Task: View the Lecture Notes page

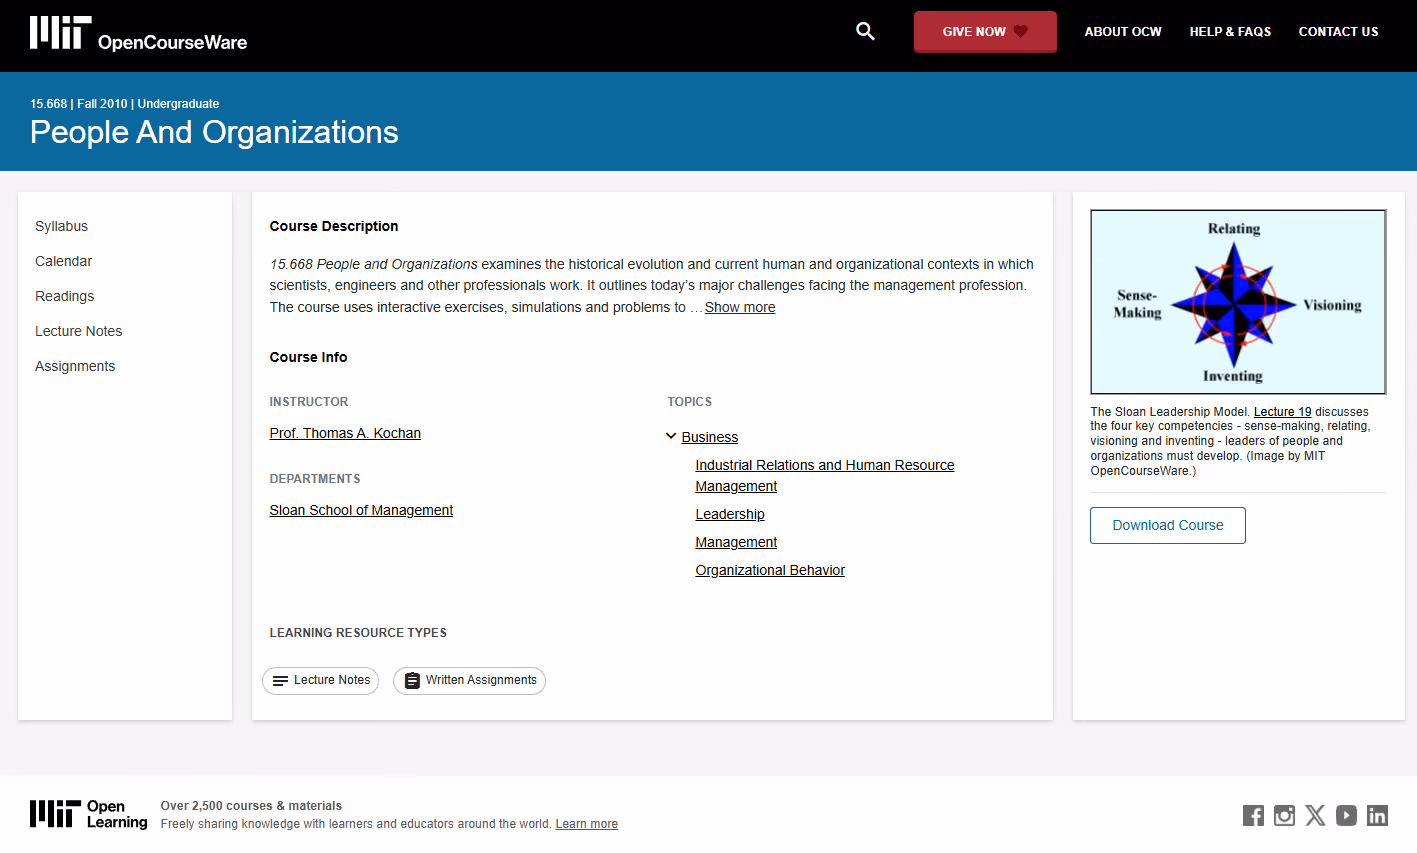Action: point(78,331)
